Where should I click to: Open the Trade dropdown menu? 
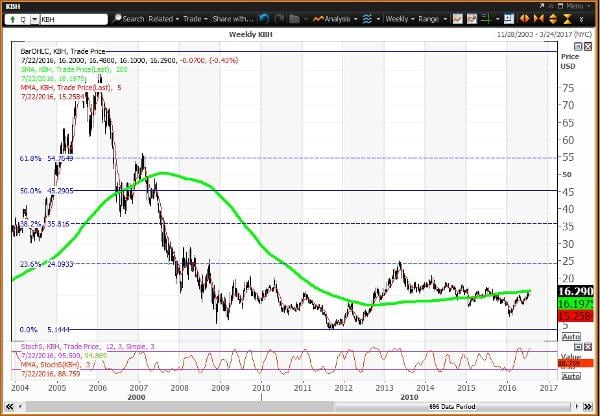pos(195,19)
